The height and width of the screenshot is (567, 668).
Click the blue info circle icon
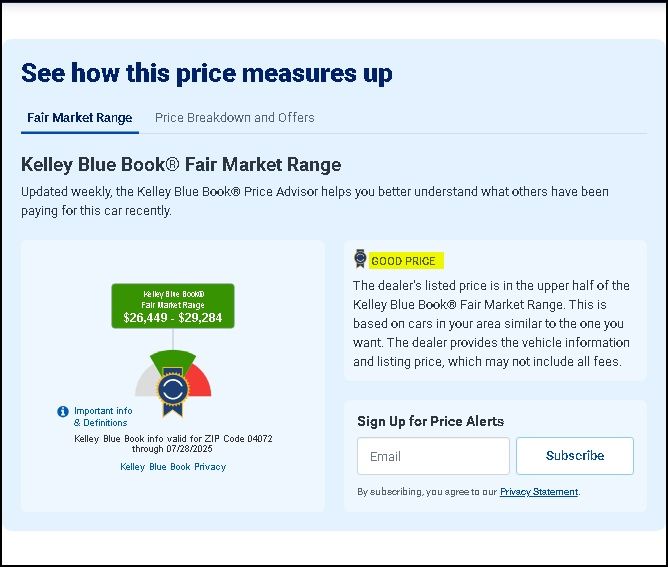click(63, 412)
